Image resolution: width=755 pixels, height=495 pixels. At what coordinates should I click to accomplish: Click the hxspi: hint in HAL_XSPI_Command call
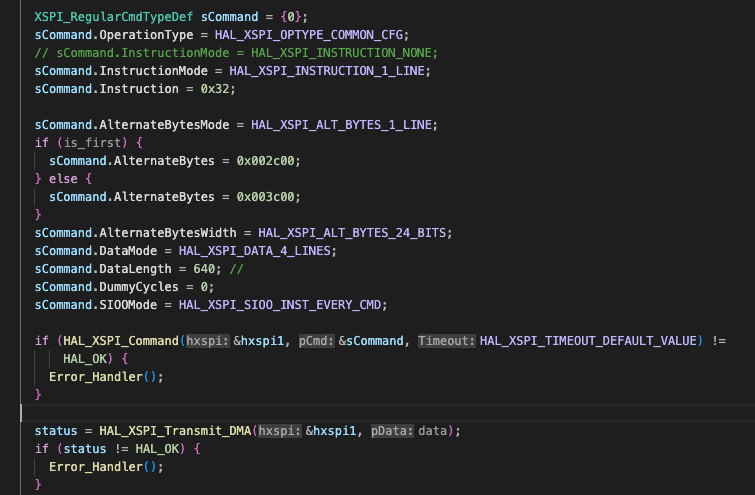click(x=208, y=341)
